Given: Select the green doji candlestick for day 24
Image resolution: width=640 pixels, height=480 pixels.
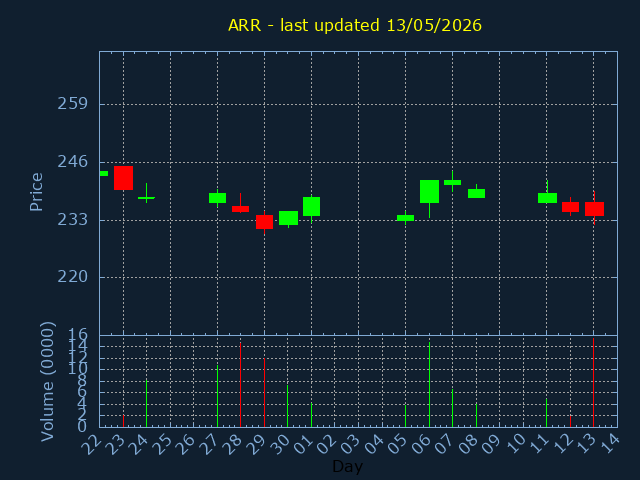Looking at the screenshot, I should [147, 198].
